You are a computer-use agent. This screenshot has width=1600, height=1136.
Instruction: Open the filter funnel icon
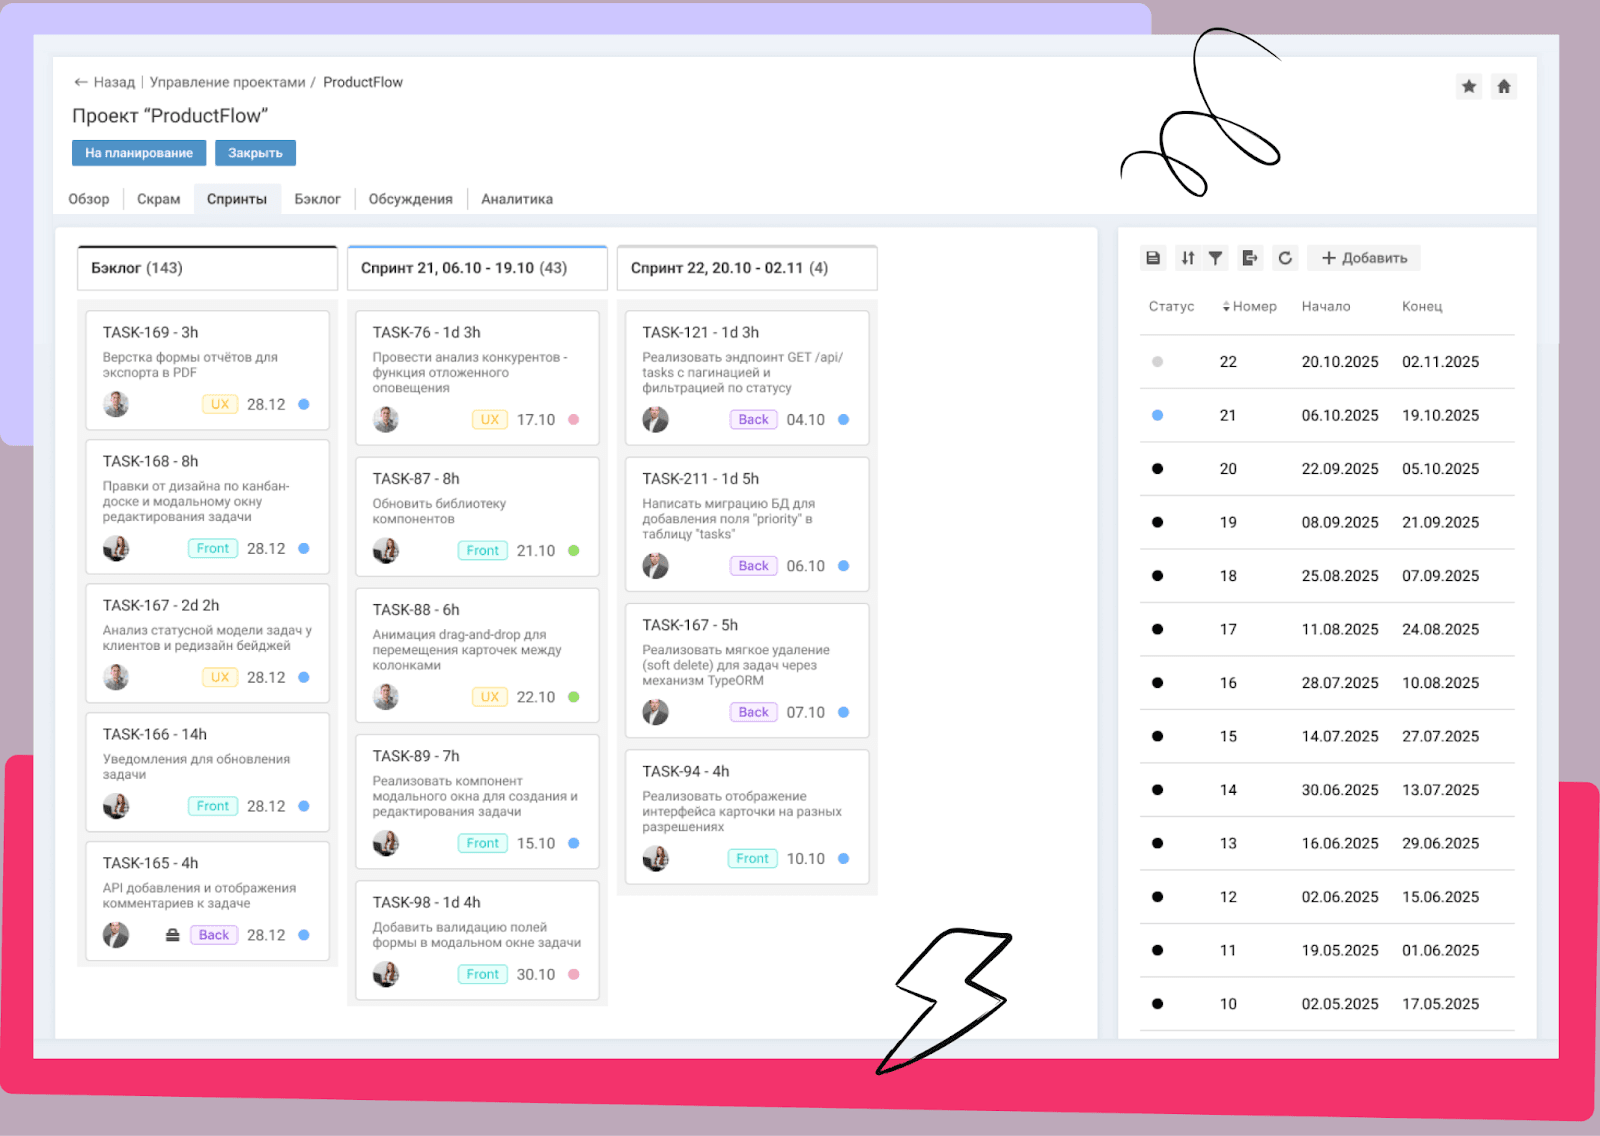[1215, 258]
